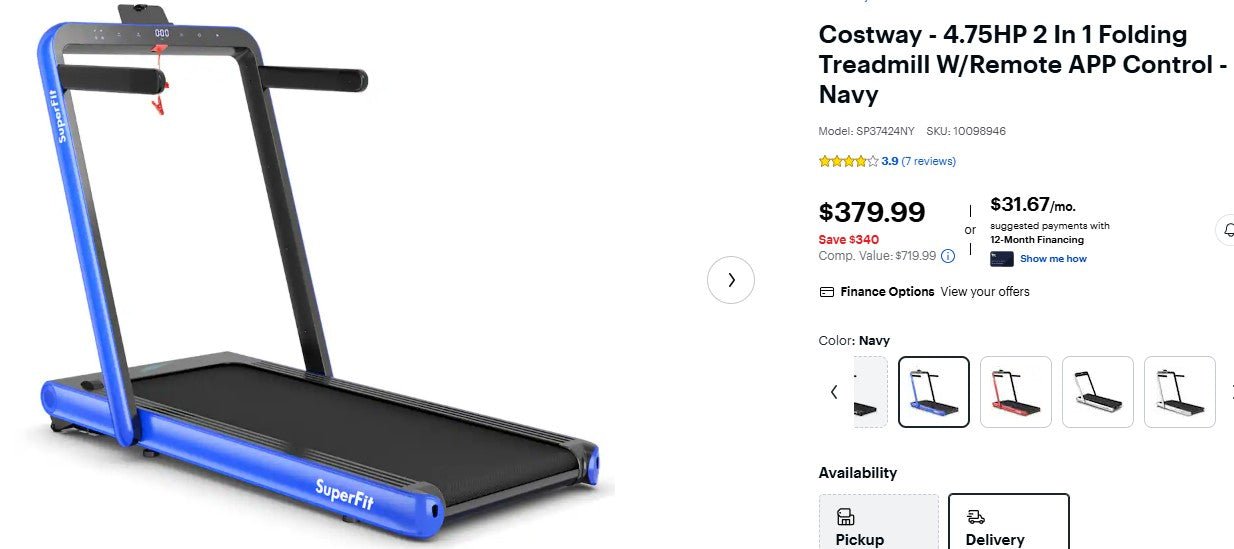Click the financing credit card icon
1234x549 pixels.
(1001, 259)
